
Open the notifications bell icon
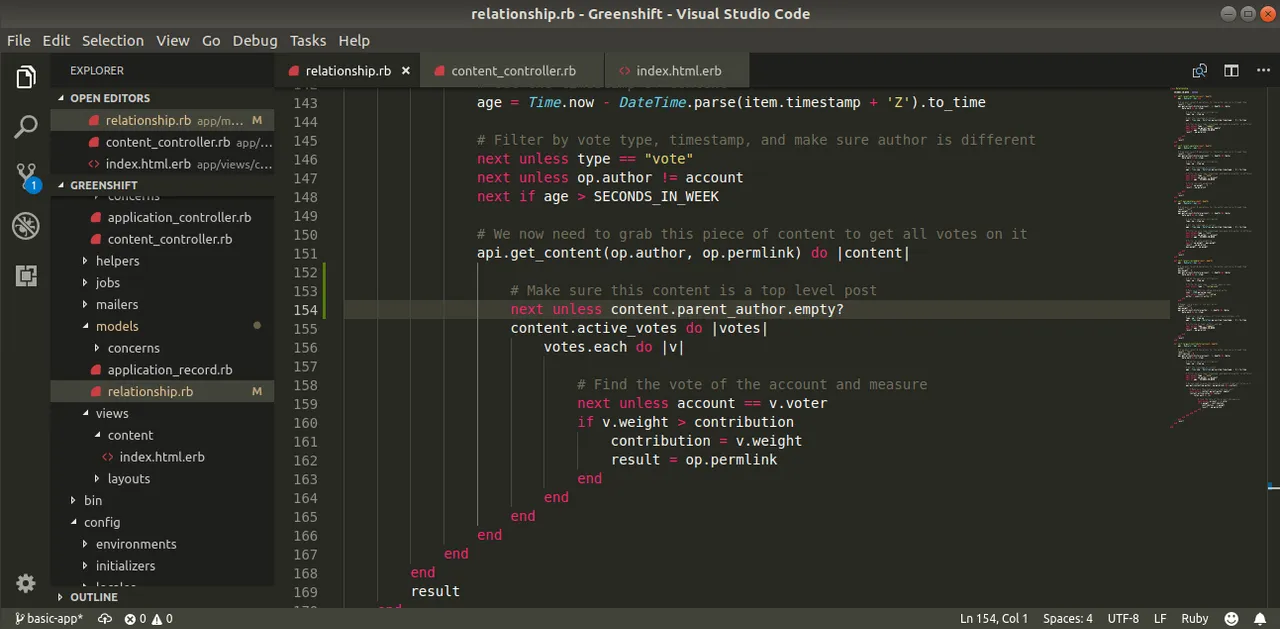click(x=1260, y=619)
